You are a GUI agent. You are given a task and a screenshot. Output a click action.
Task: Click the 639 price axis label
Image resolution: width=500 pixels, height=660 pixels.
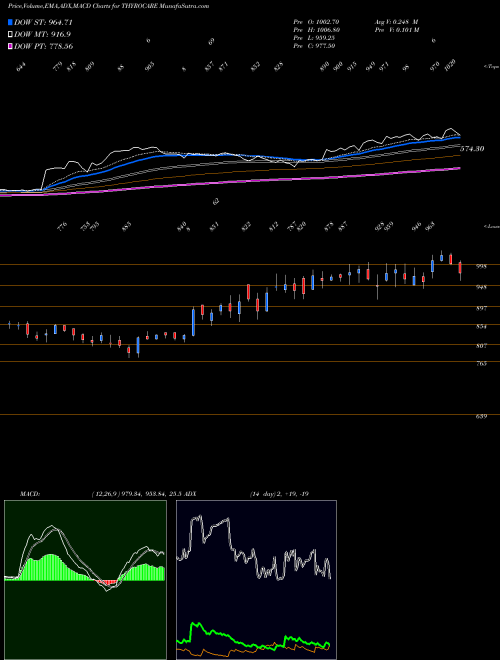pyautogui.click(x=481, y=416)
